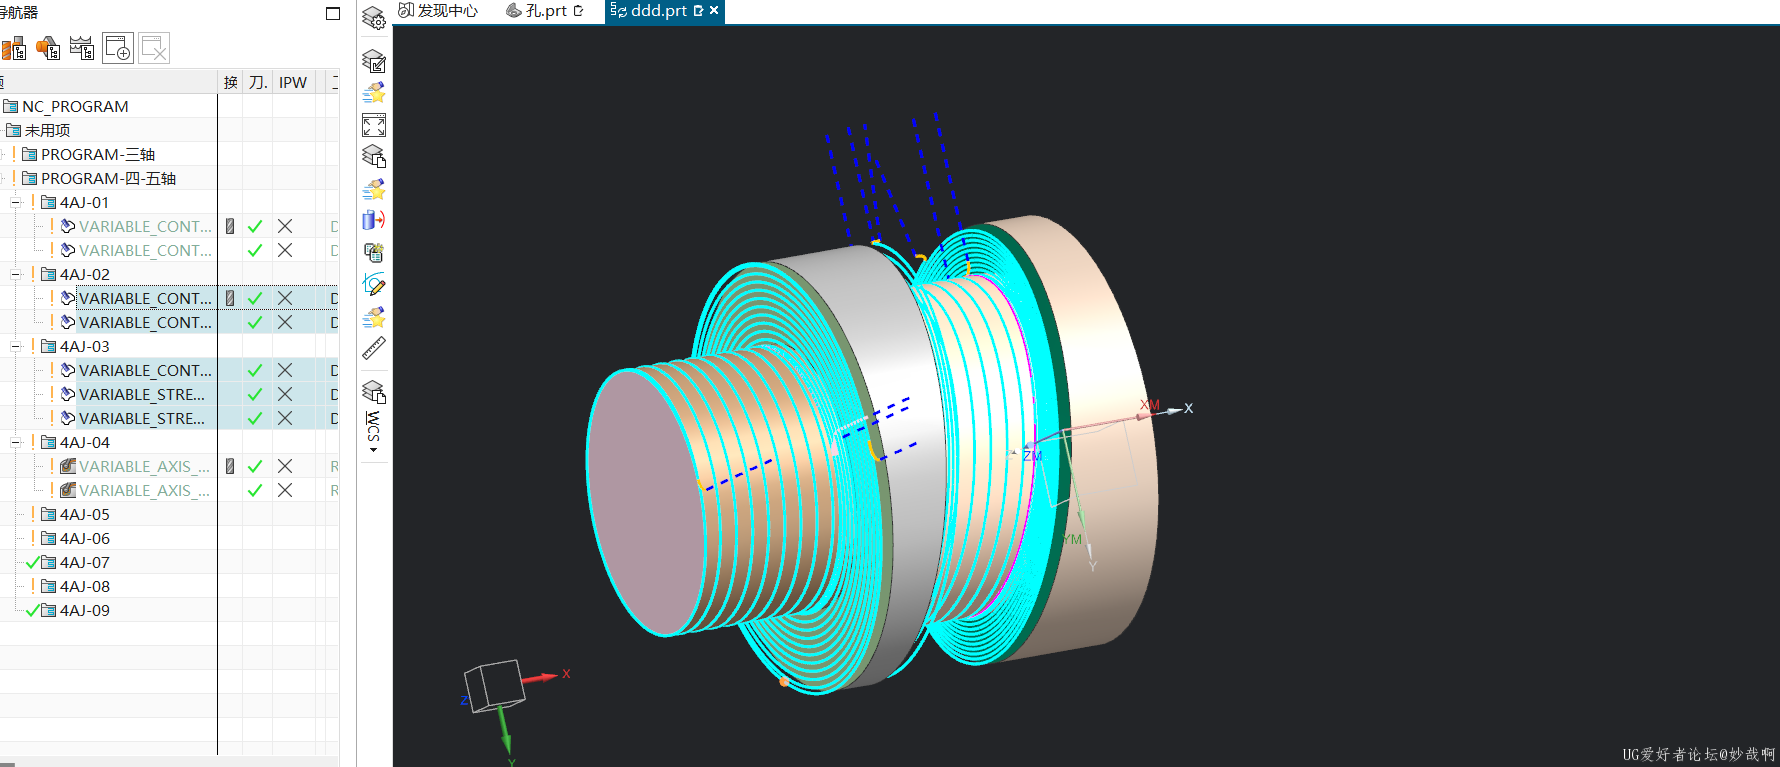Click the clipboard paste properties icon
The height and width of the screenshot is (767, 1780).
point(374,252)
